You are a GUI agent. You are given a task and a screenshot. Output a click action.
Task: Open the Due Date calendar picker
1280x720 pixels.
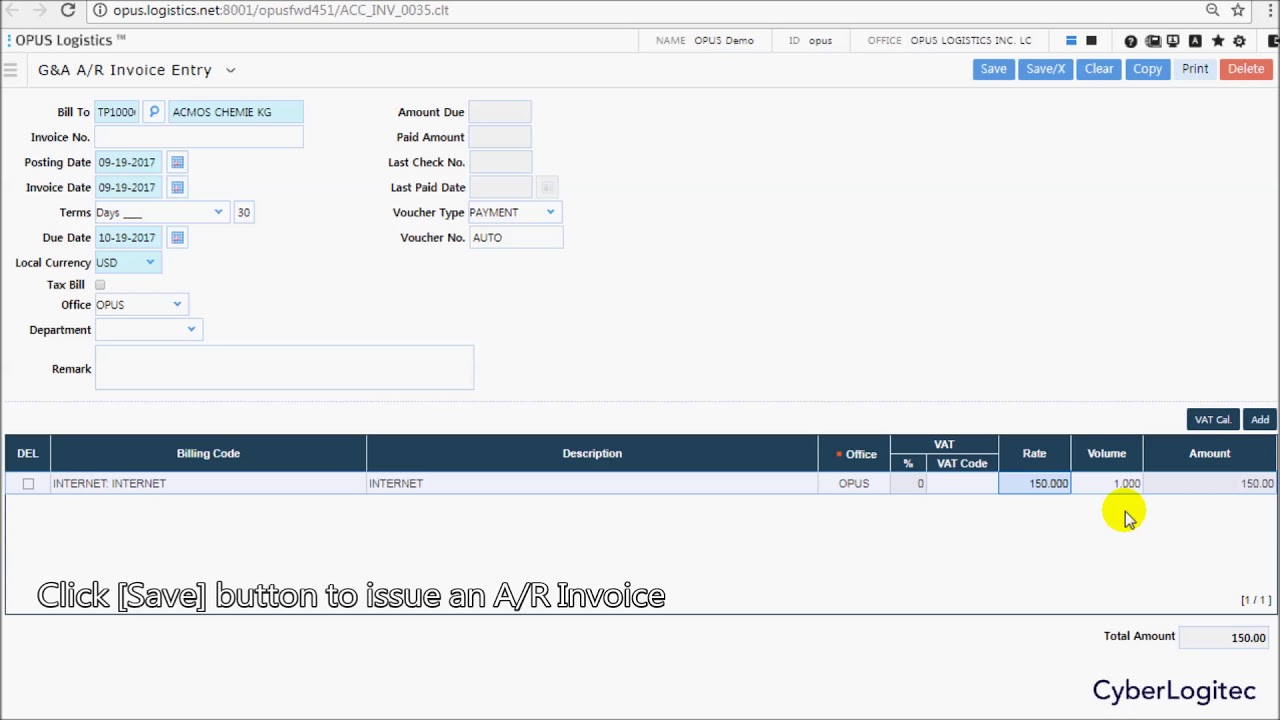tap(177, 237)
